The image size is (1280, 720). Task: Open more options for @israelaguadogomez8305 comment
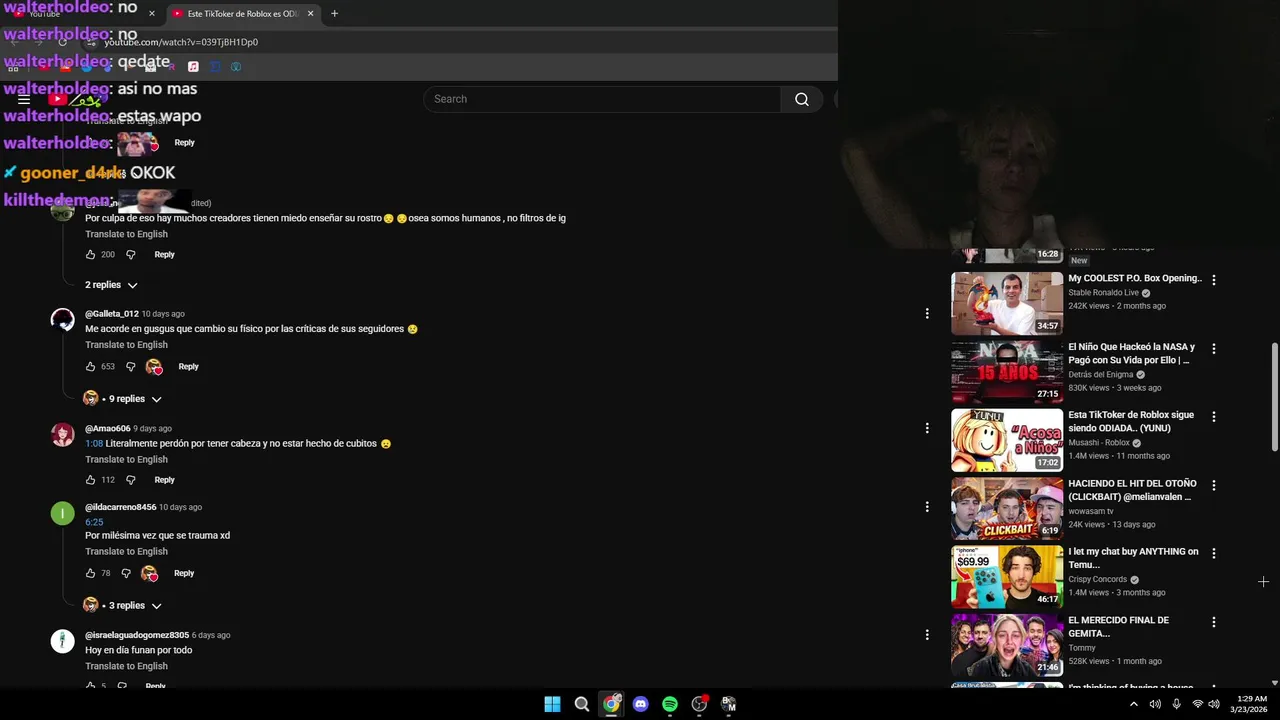coord(927,635)
